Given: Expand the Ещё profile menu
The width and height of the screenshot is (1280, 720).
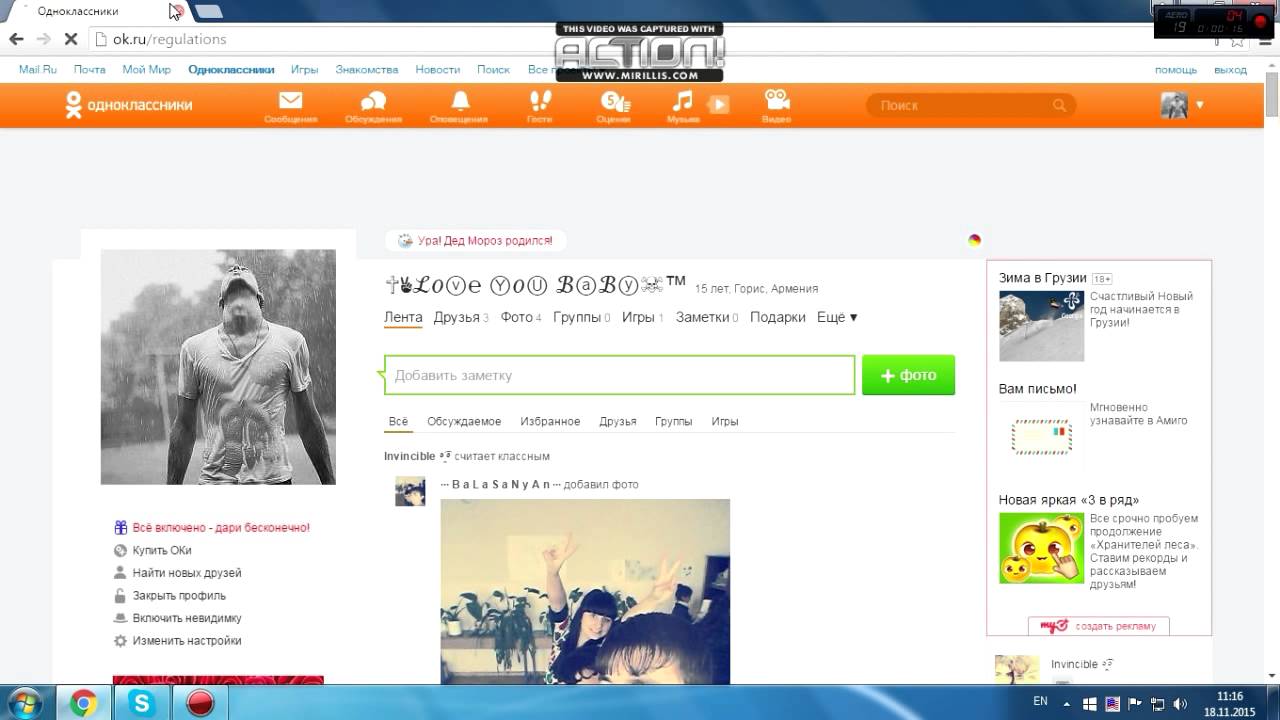Looking at the screenshot, I should (837, 317).
